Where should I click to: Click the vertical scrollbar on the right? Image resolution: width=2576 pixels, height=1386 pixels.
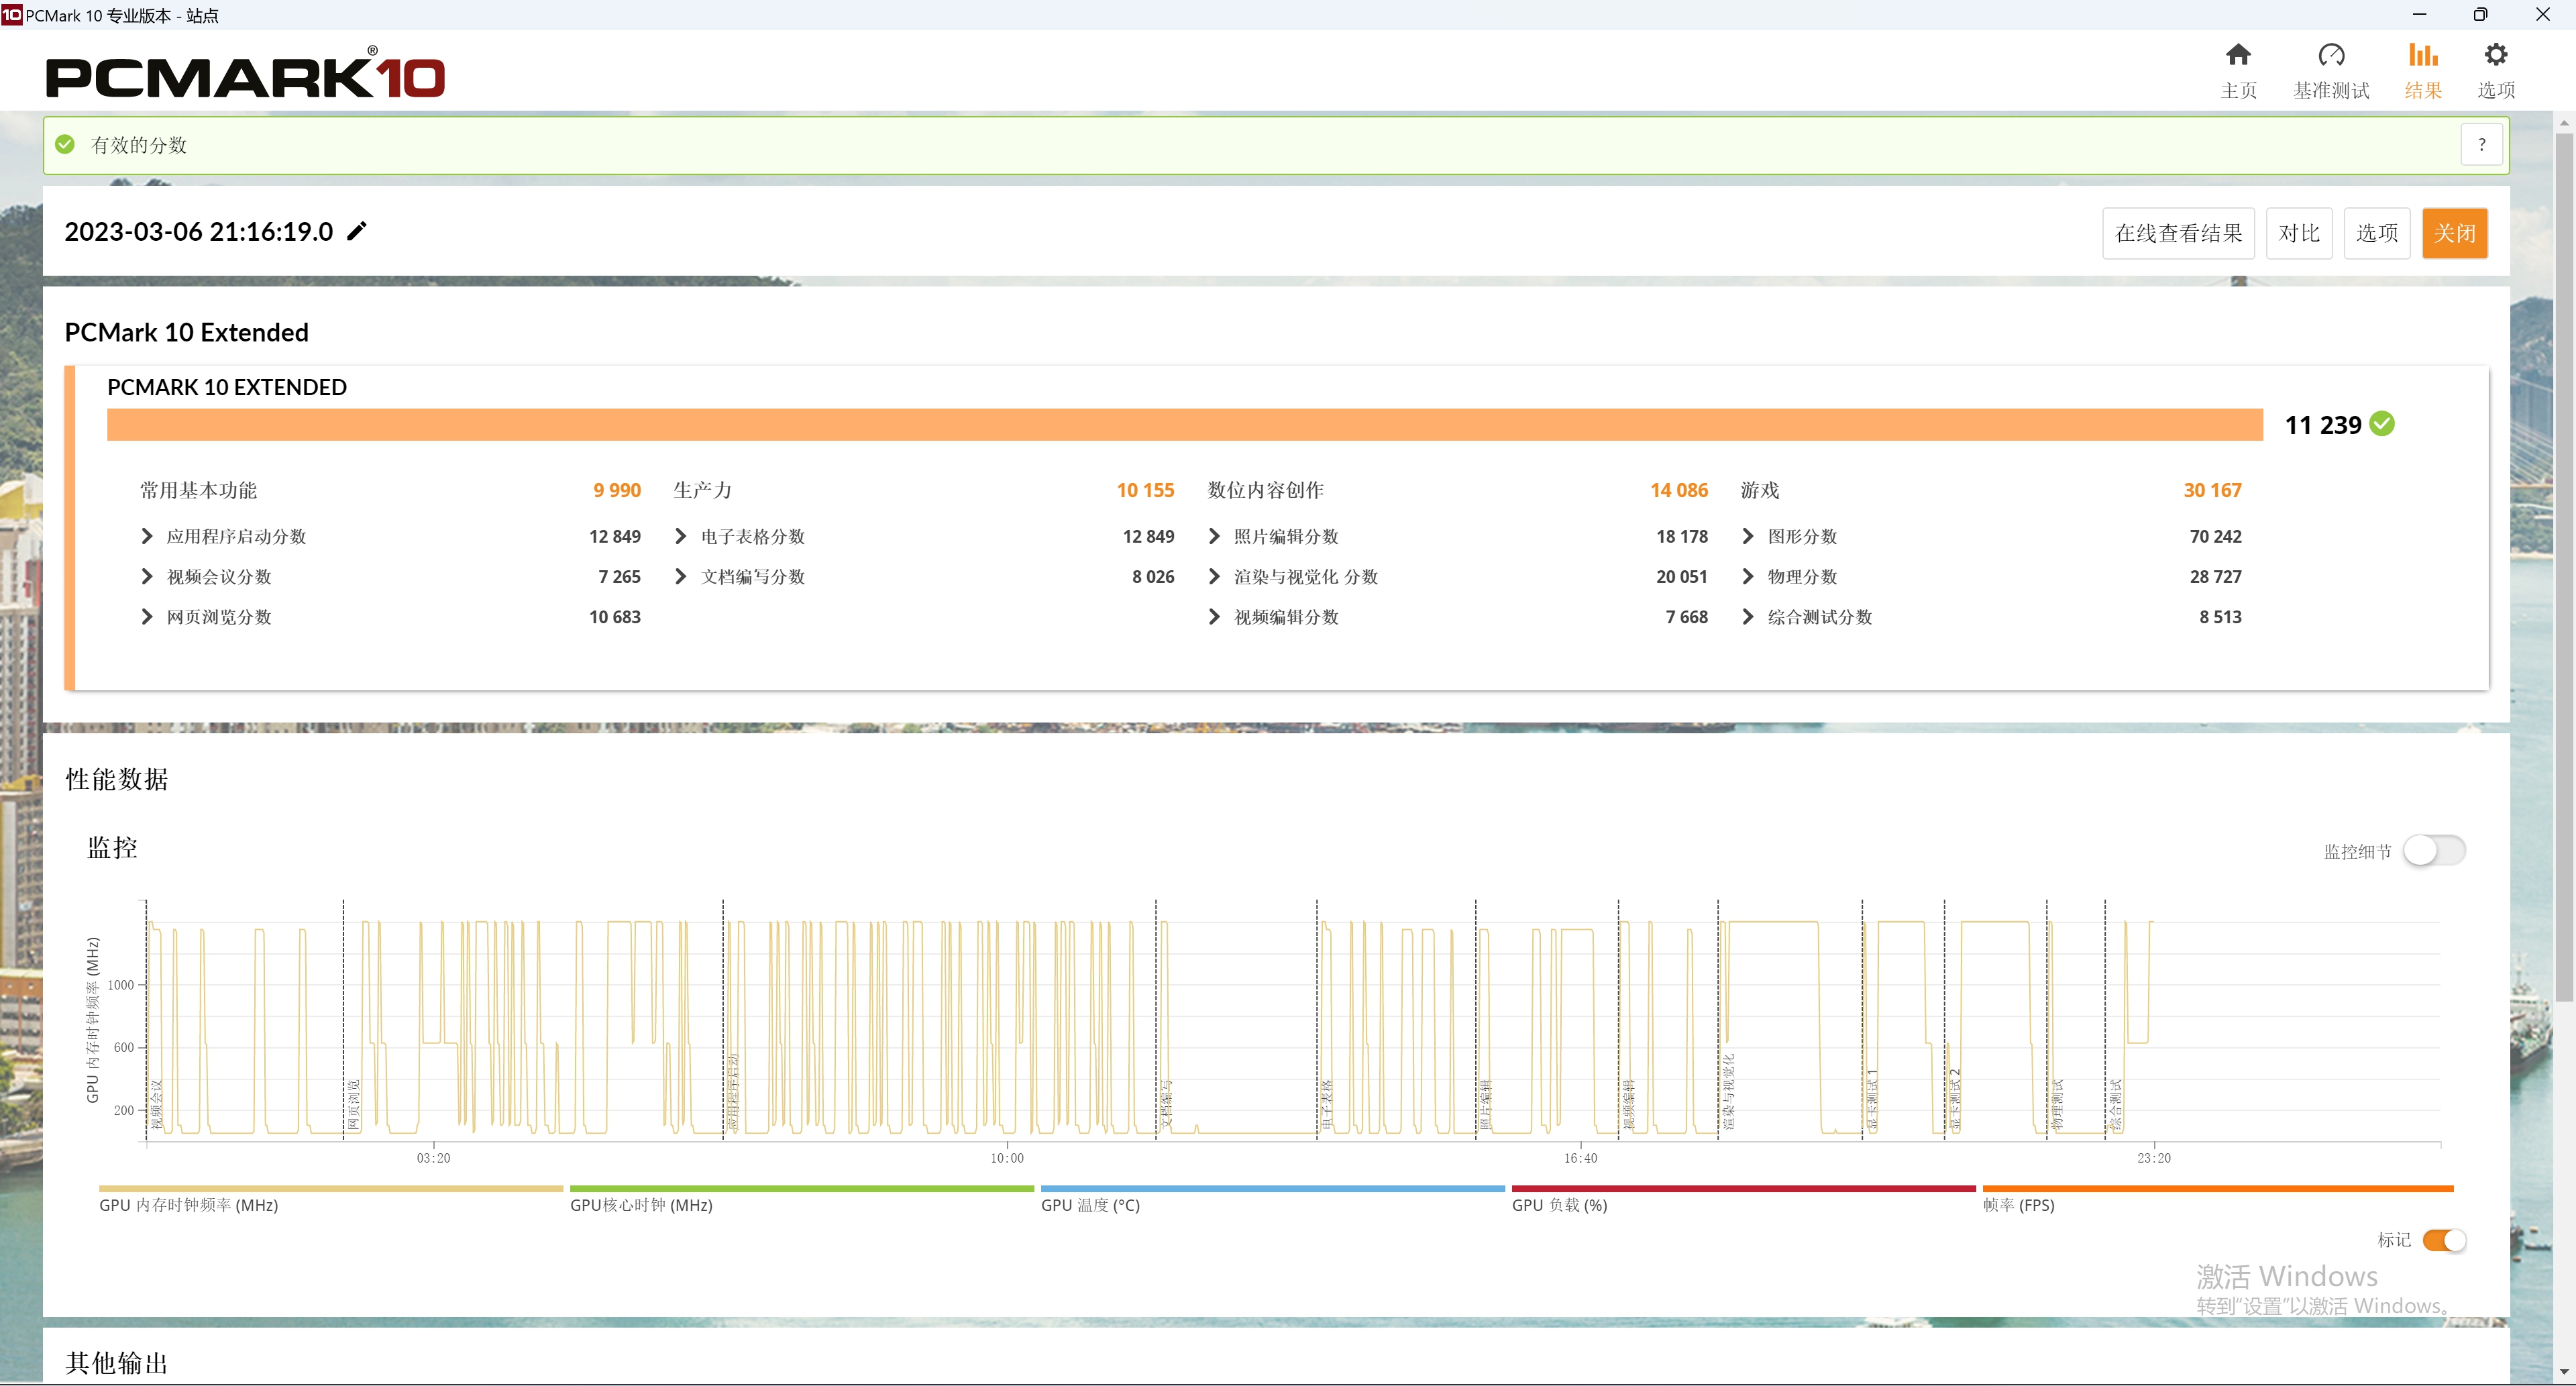point(2563,568)
